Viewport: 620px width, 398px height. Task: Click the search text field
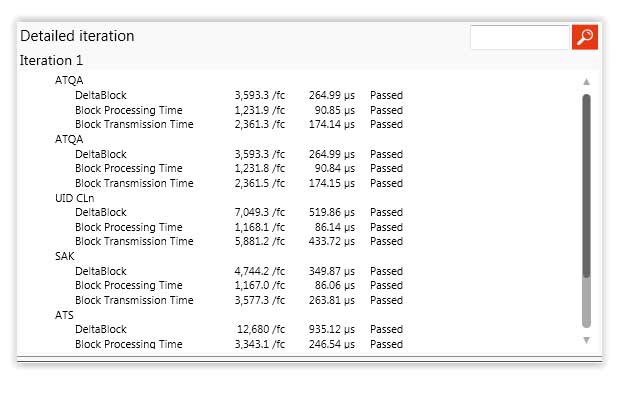pos(520,37)
